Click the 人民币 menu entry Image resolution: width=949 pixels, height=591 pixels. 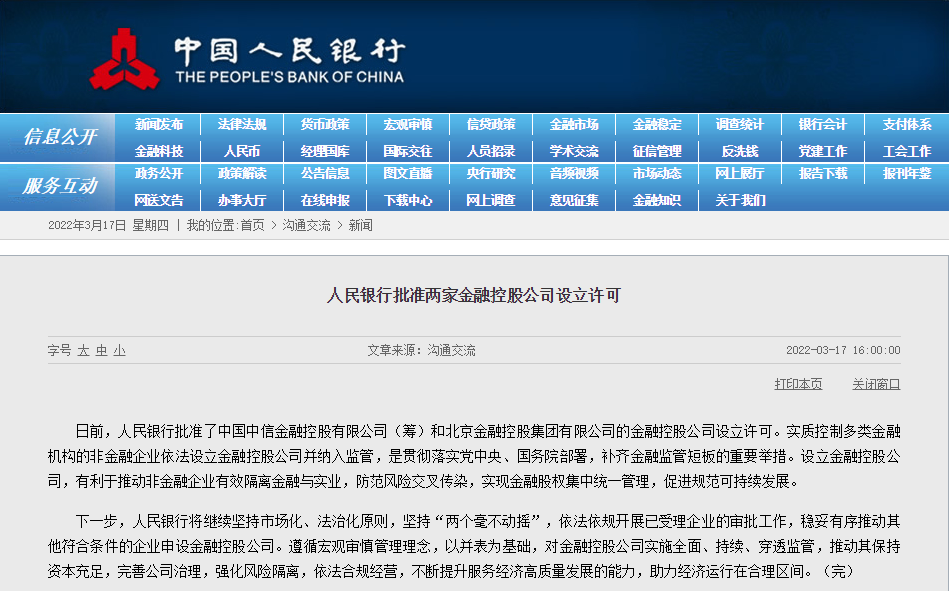click(x=242, y=151)
